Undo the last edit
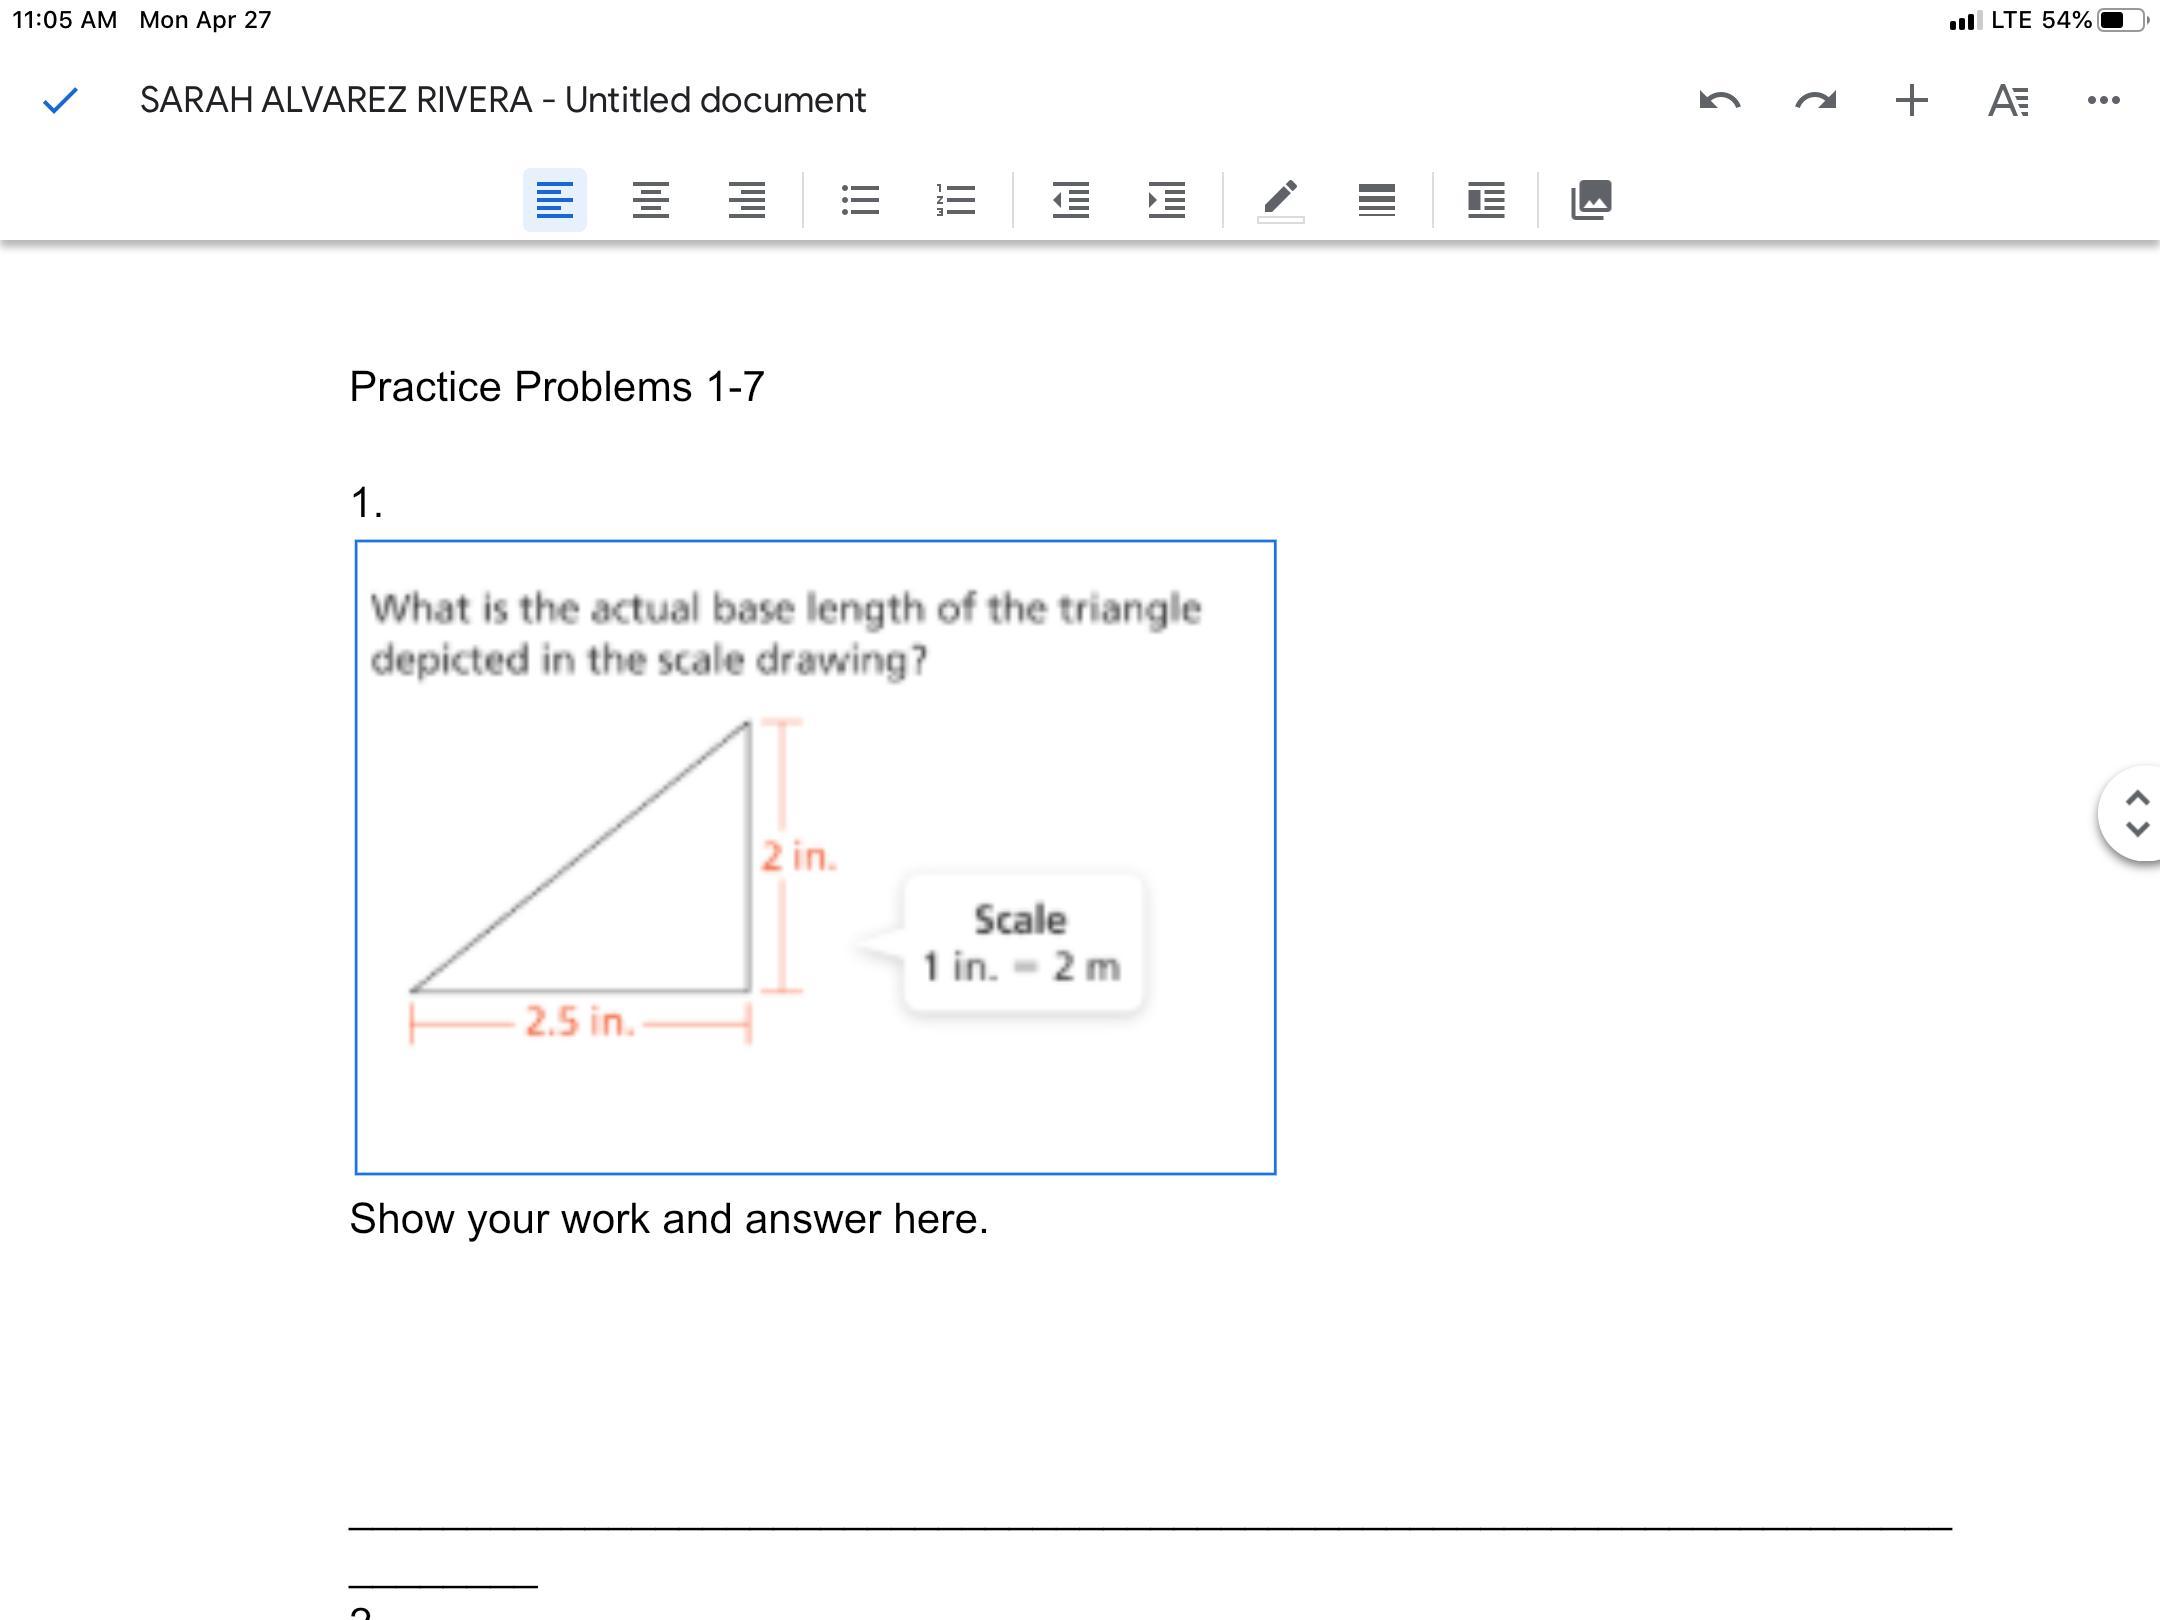This screenshot has height=1620, width=2160. pyautogui.click(x=1719, y=100)
